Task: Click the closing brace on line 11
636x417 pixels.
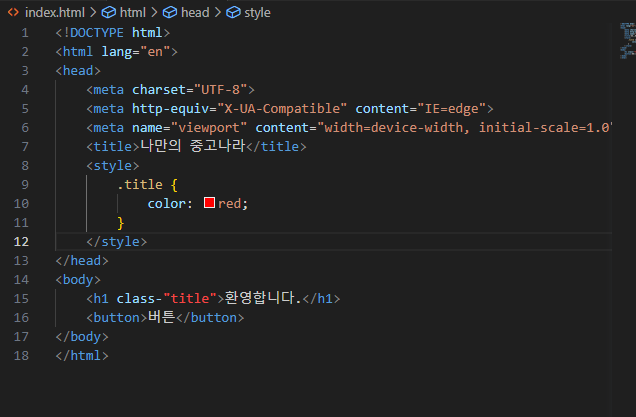Action: [120, 223]
